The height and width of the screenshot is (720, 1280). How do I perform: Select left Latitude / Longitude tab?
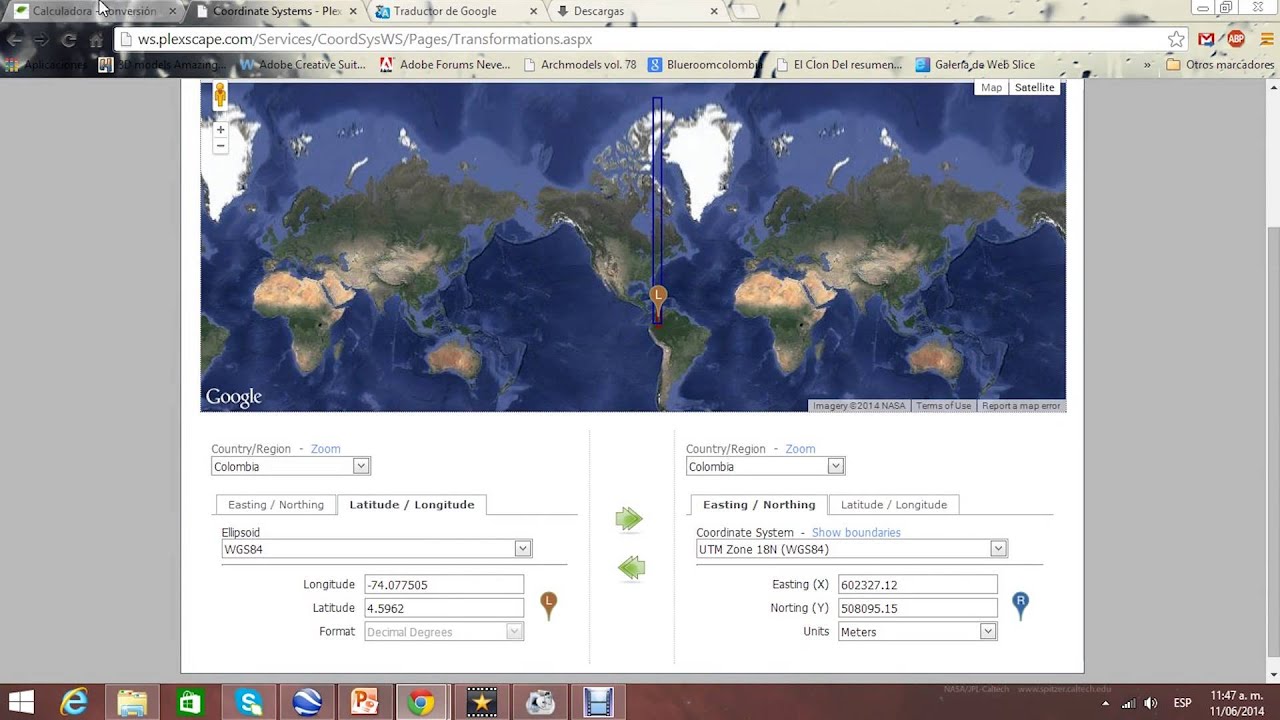pyautogui.click(x=412, y=505)
